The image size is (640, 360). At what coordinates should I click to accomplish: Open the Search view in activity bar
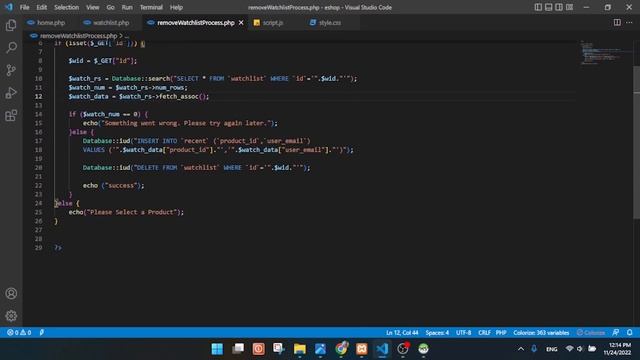click(x=11, y=48)
